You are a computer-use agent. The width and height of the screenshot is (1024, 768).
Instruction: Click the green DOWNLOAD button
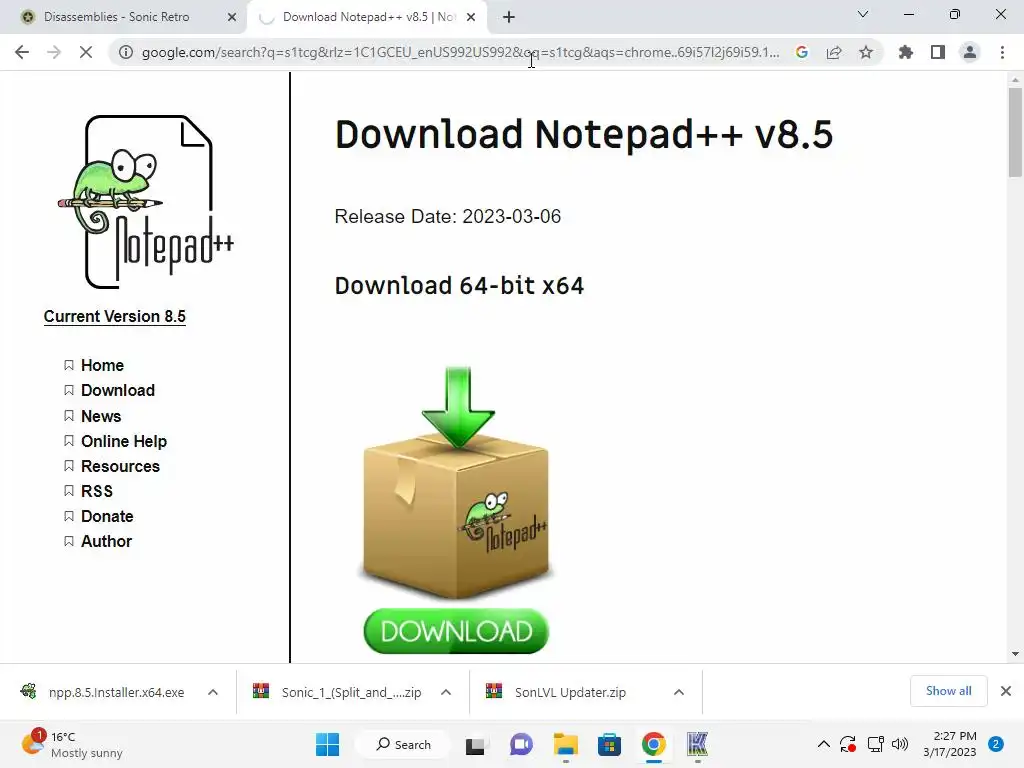point(456,632)
